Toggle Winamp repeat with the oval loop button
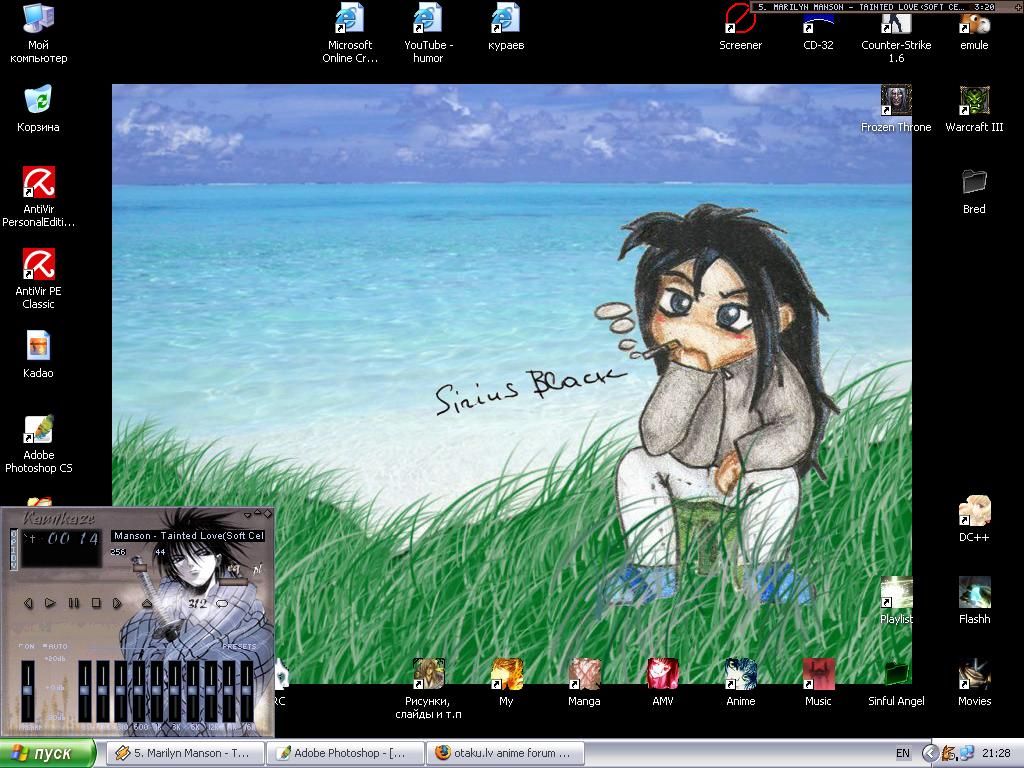1024x768 pixels. pyautogui.click(x=222, y=603)
